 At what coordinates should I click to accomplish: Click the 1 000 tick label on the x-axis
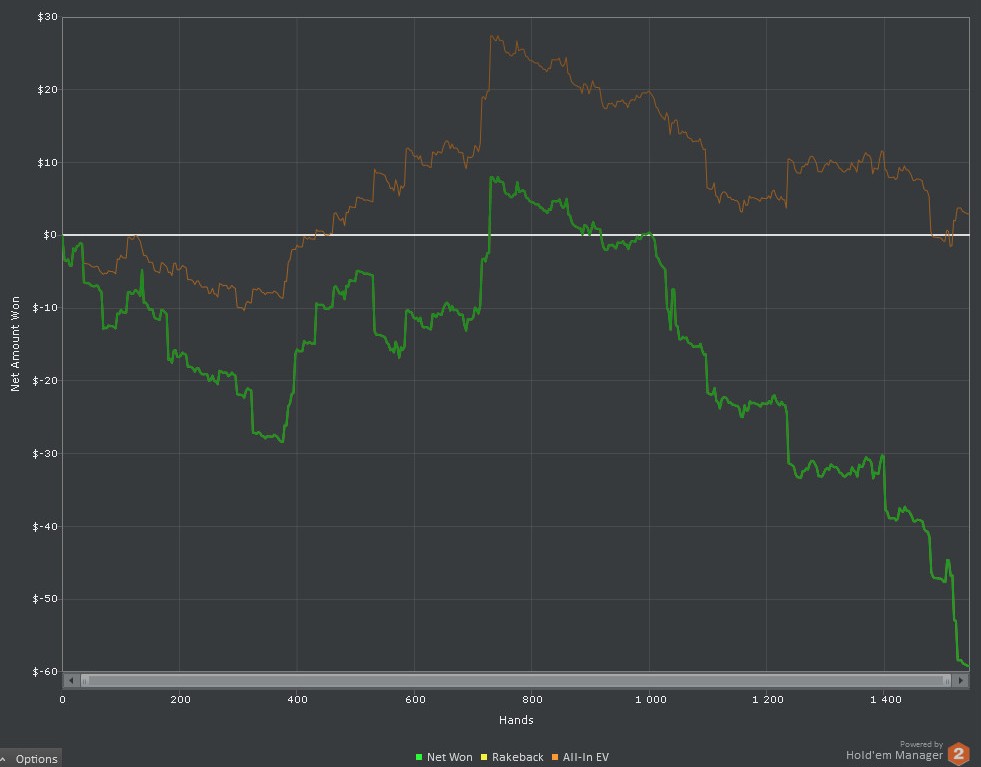(650, 700)
